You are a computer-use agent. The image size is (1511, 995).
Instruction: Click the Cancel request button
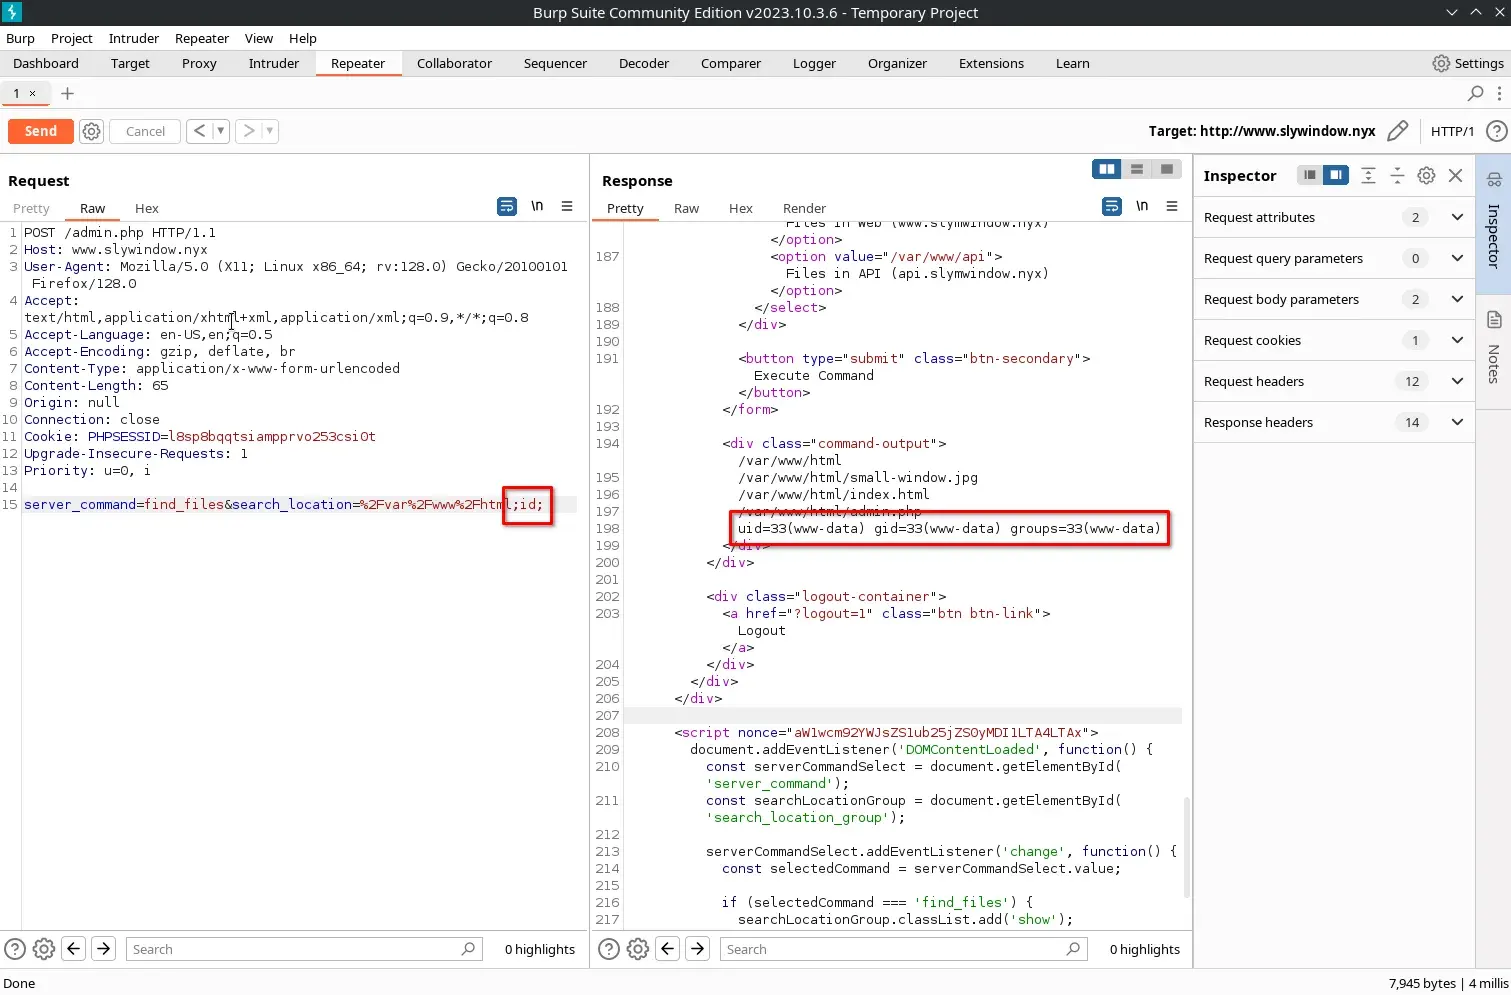coord(145,131)
